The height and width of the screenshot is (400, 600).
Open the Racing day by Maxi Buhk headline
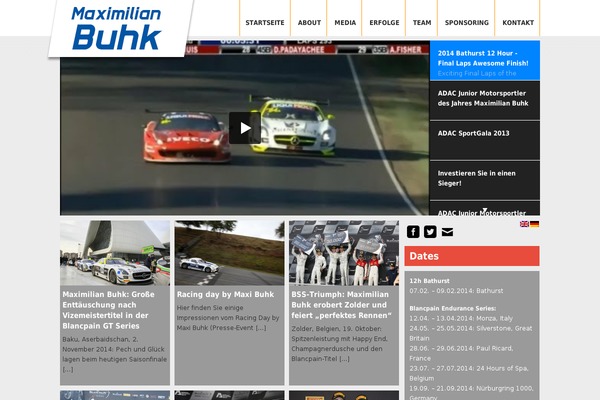pos(225,294)
